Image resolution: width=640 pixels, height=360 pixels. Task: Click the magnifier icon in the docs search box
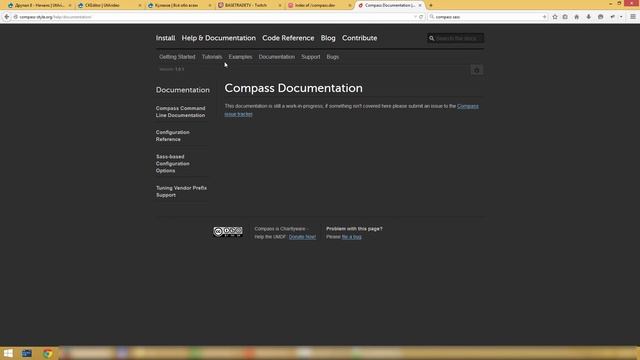431,38
